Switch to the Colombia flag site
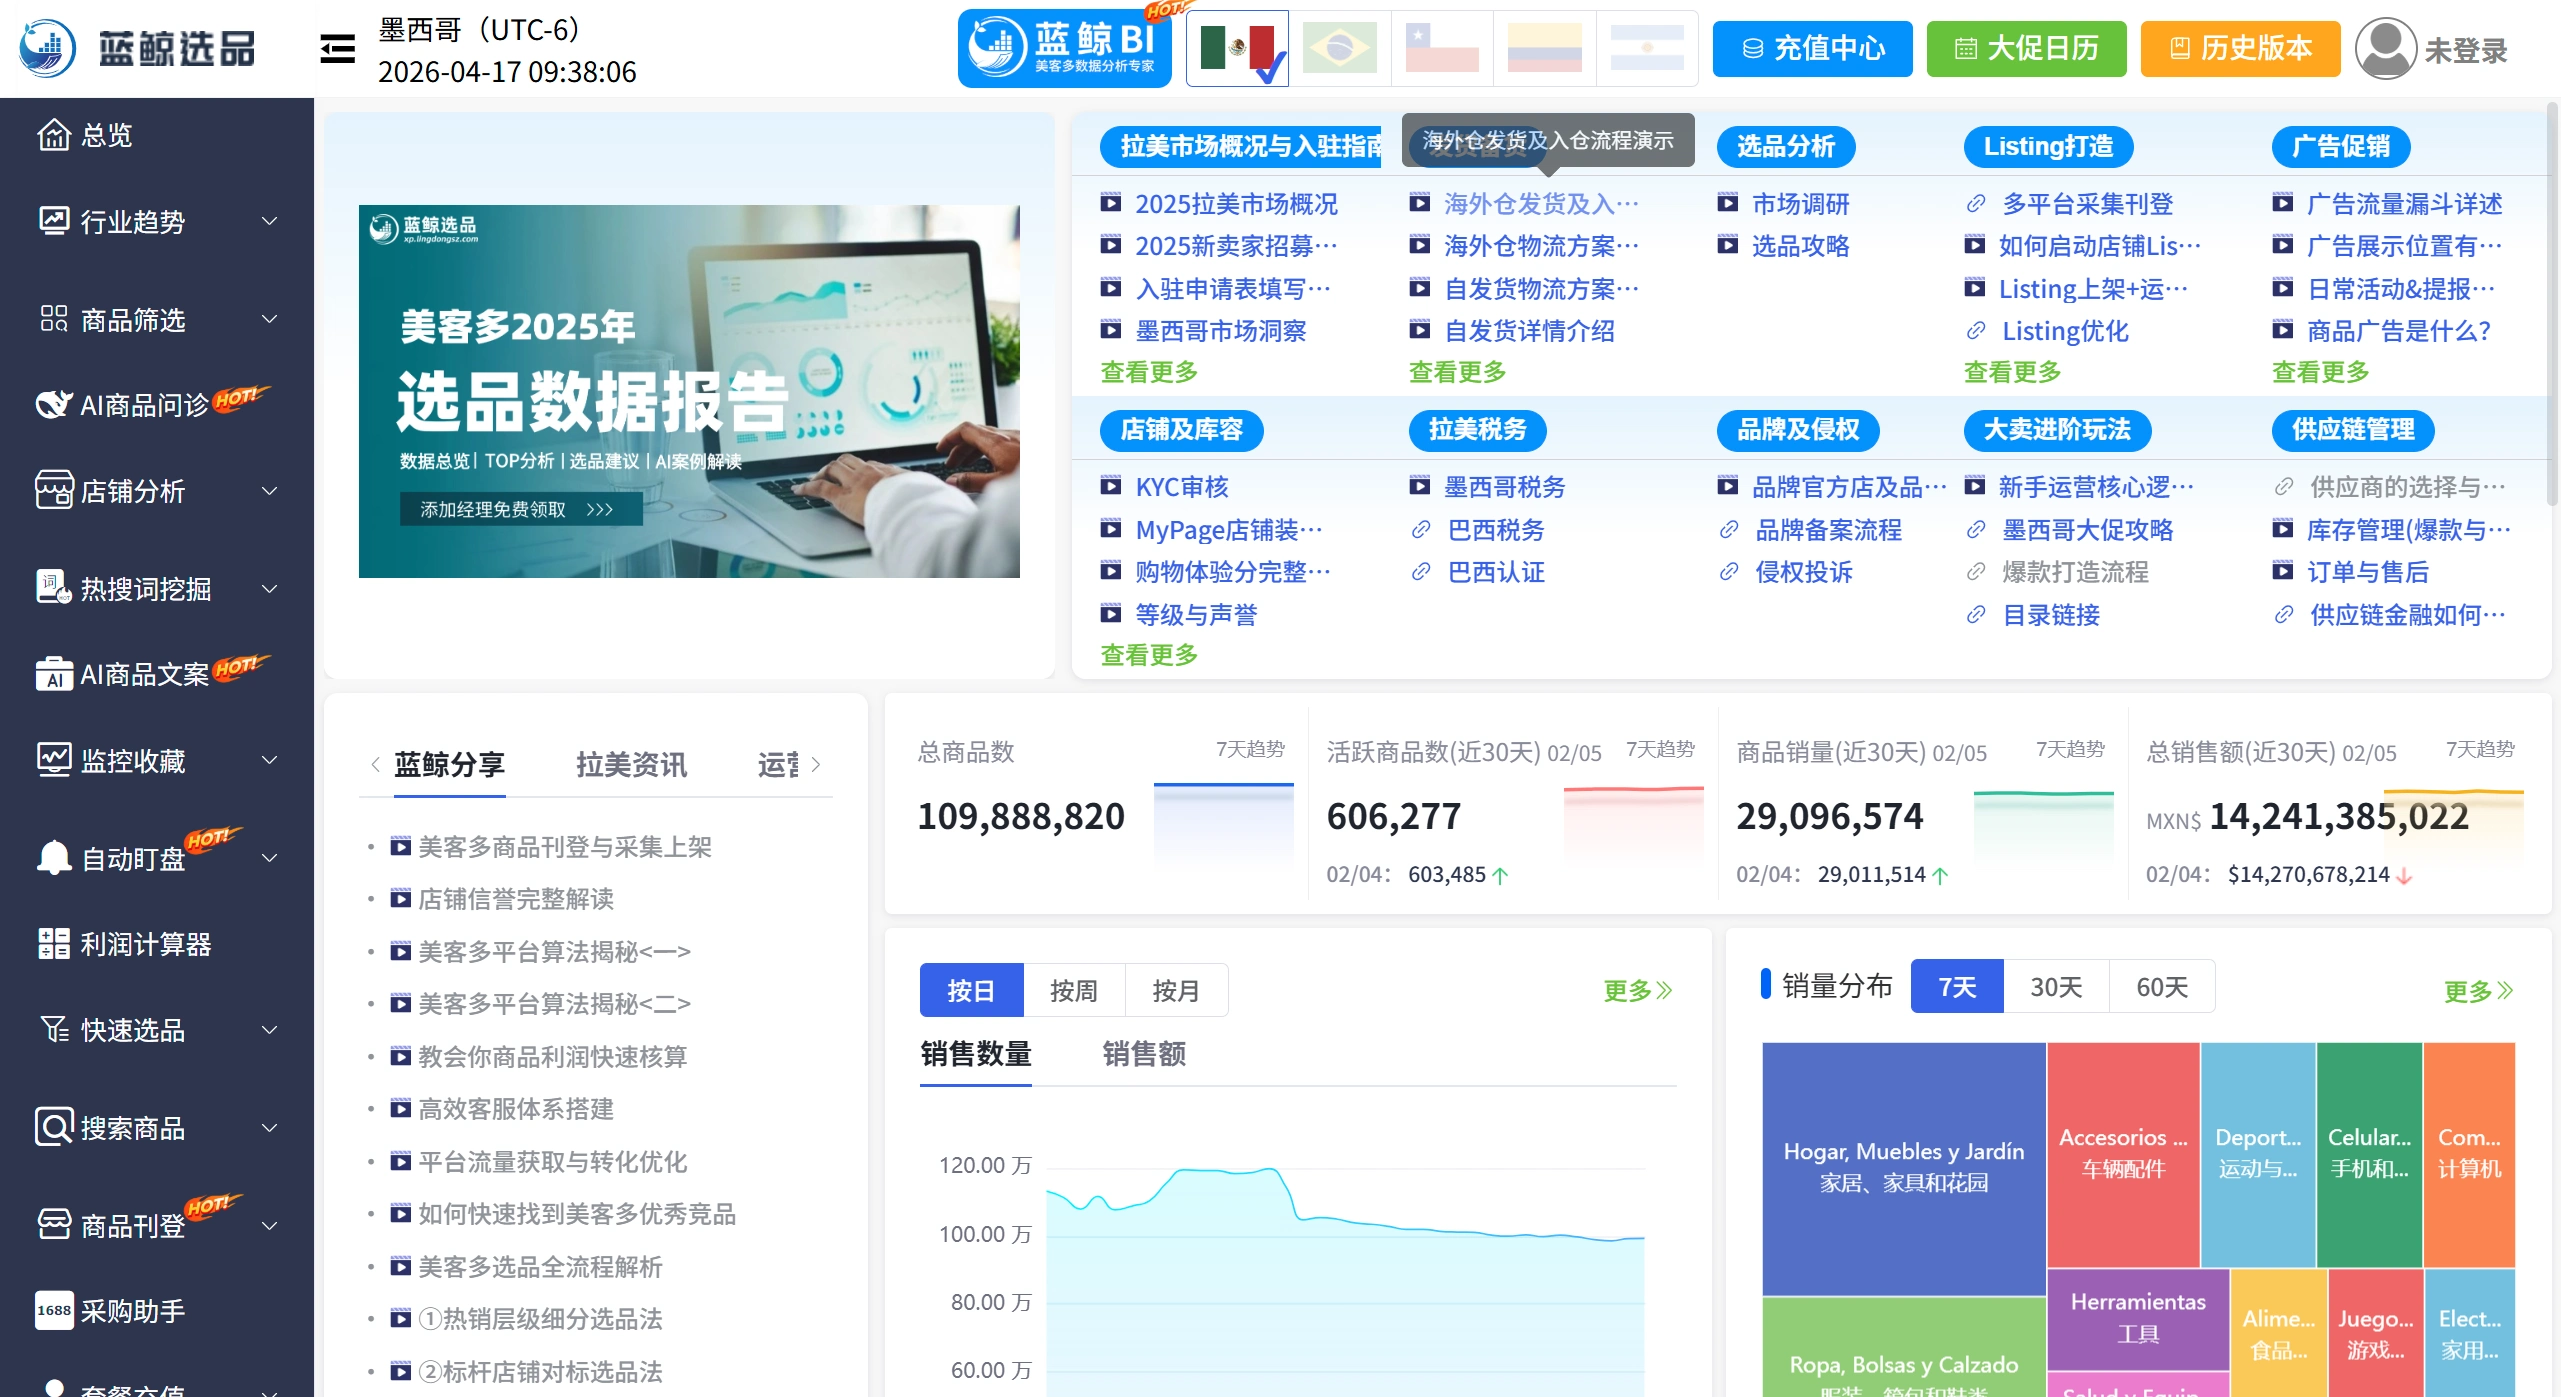This screenshot has height=1397, width=2561. click(1545, 48)
